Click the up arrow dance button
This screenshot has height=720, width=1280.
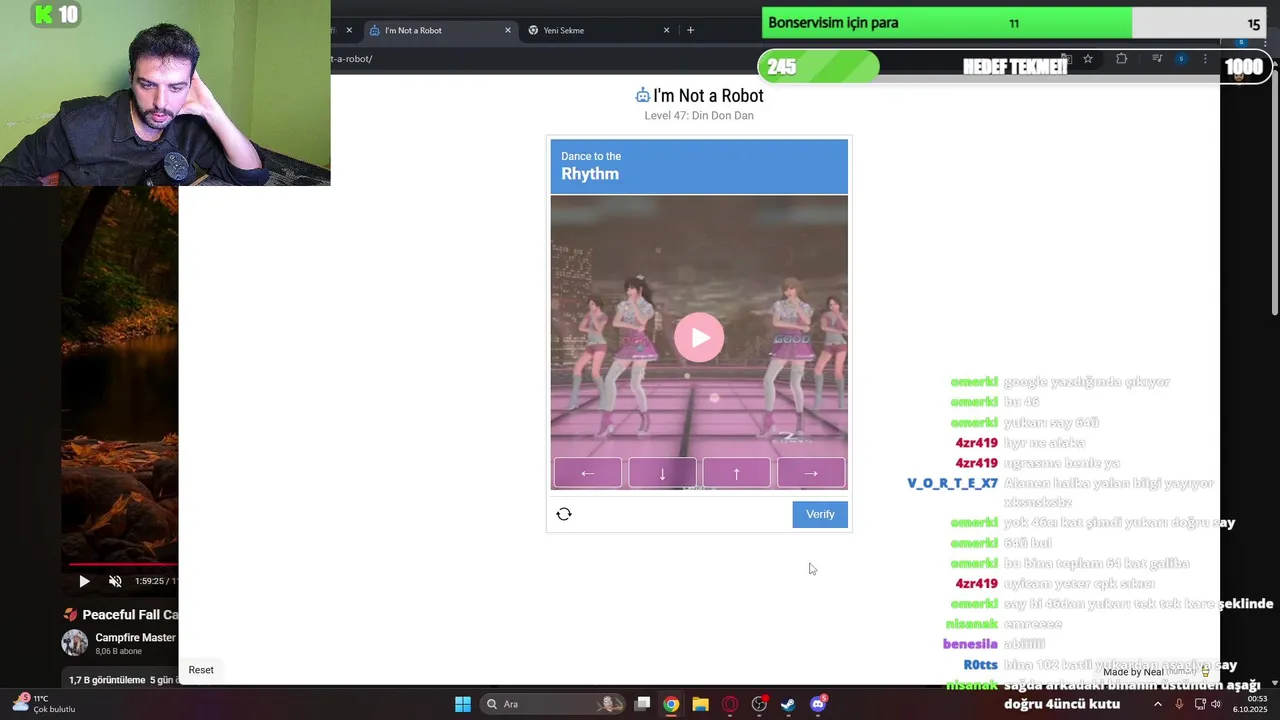click(x=736, y=473)
